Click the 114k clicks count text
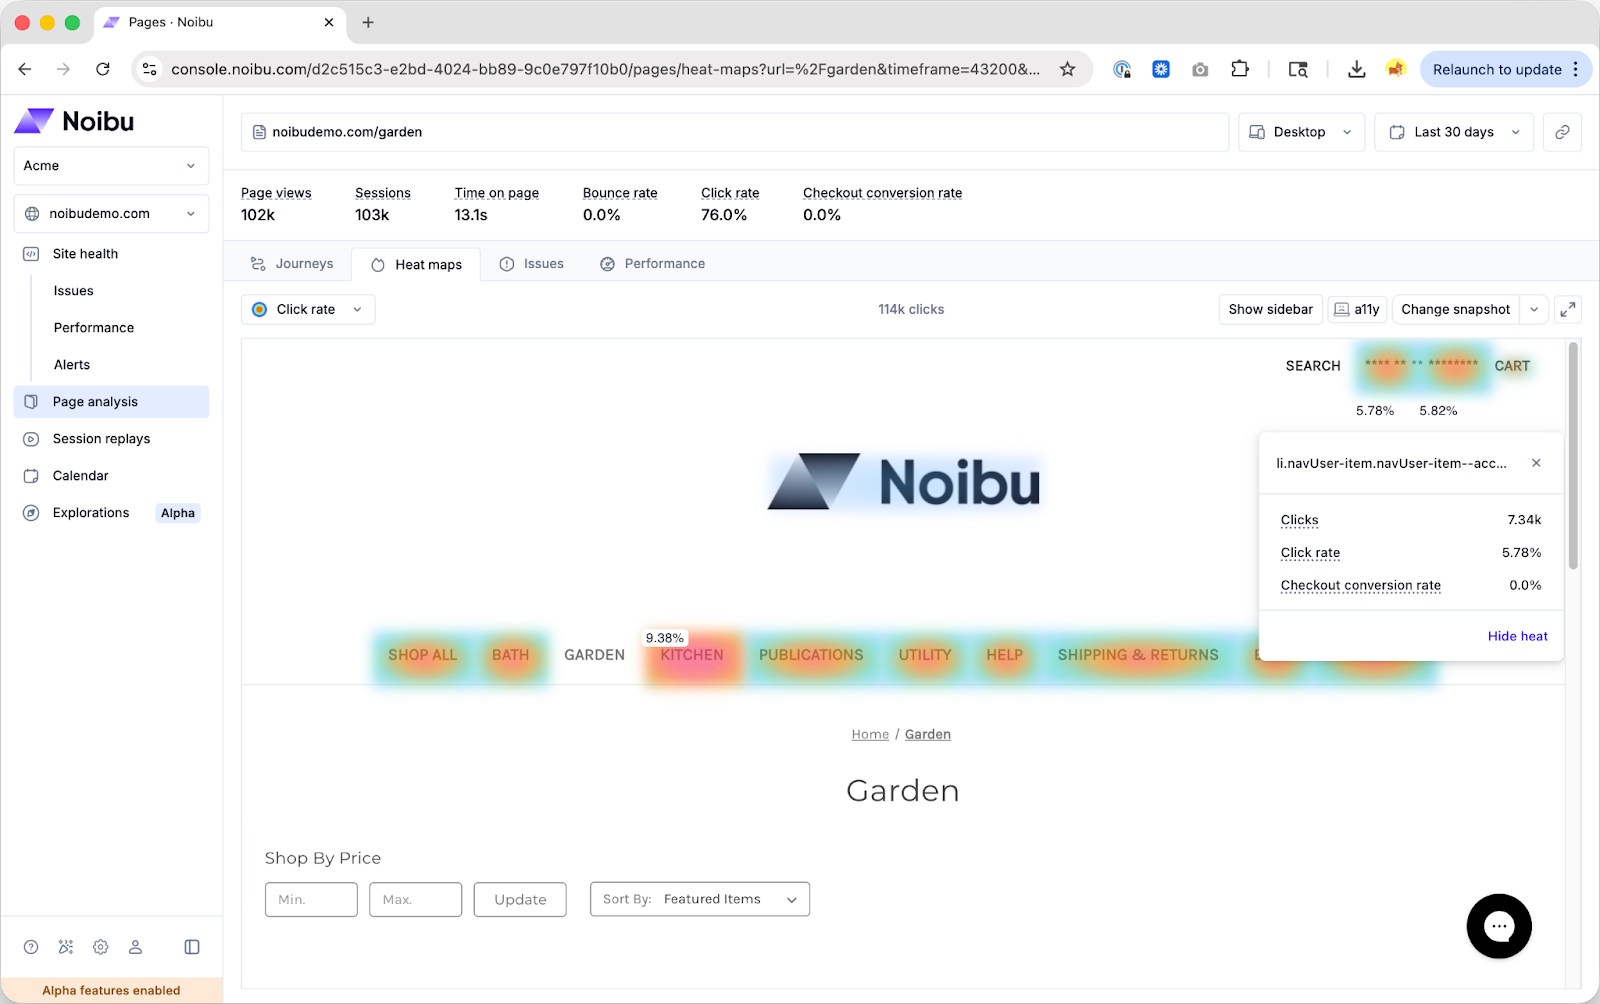This screenshot has height=1004, width=1600. [911, 310]
